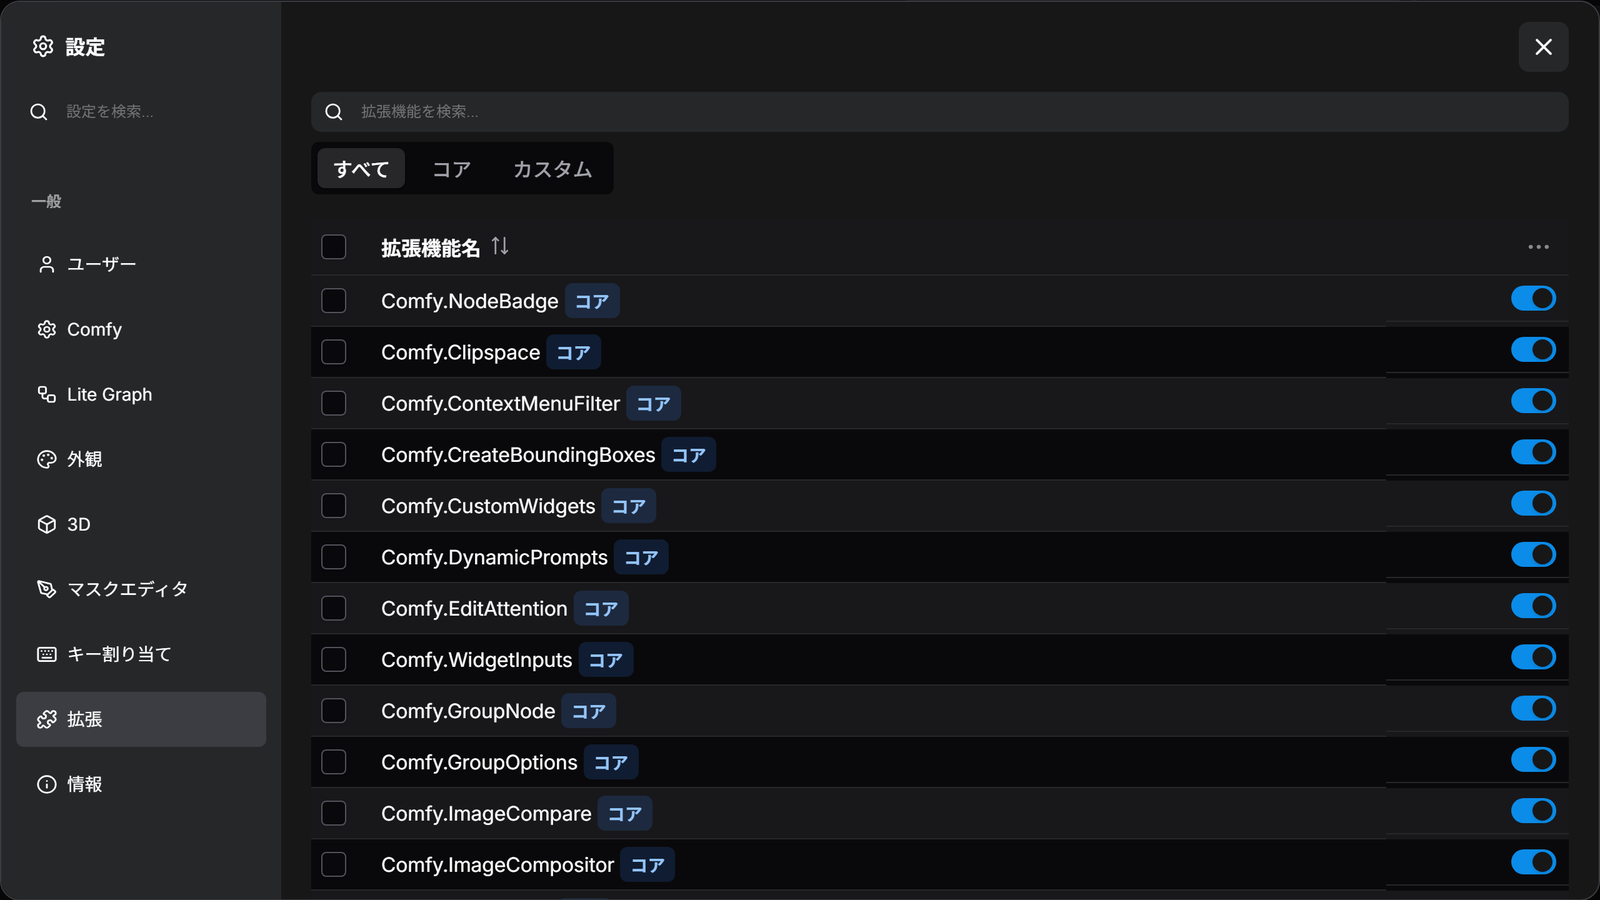Viewport: 1600px width, 900px height.
Task: Select the 3D settings category
Action: pos(141,524)
